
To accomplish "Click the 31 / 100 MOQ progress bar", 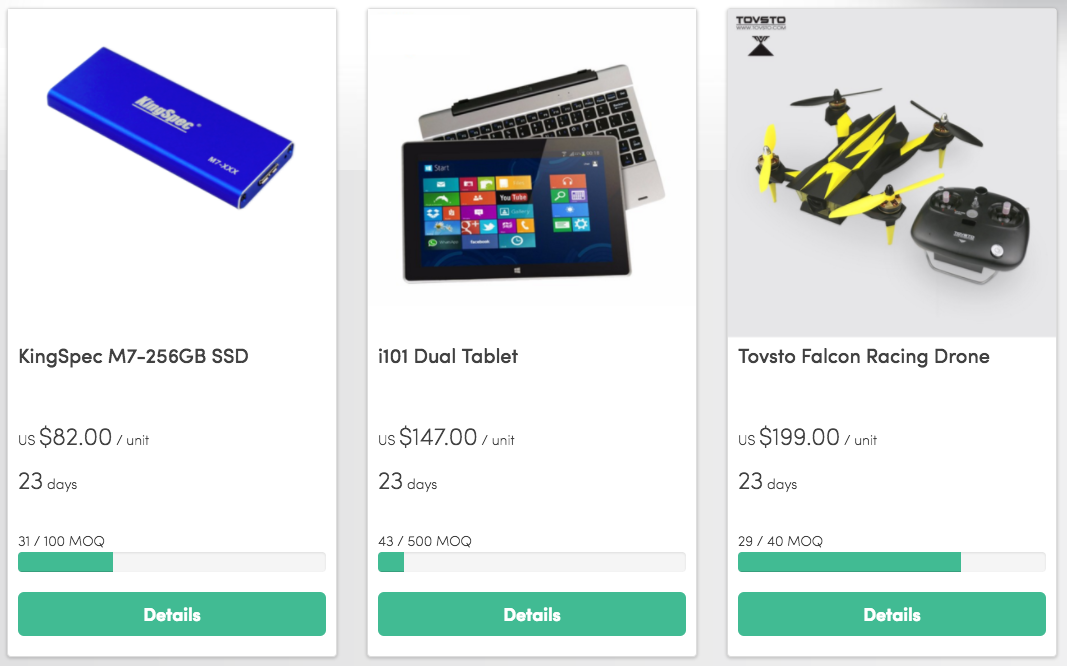I will coord(171,562).
